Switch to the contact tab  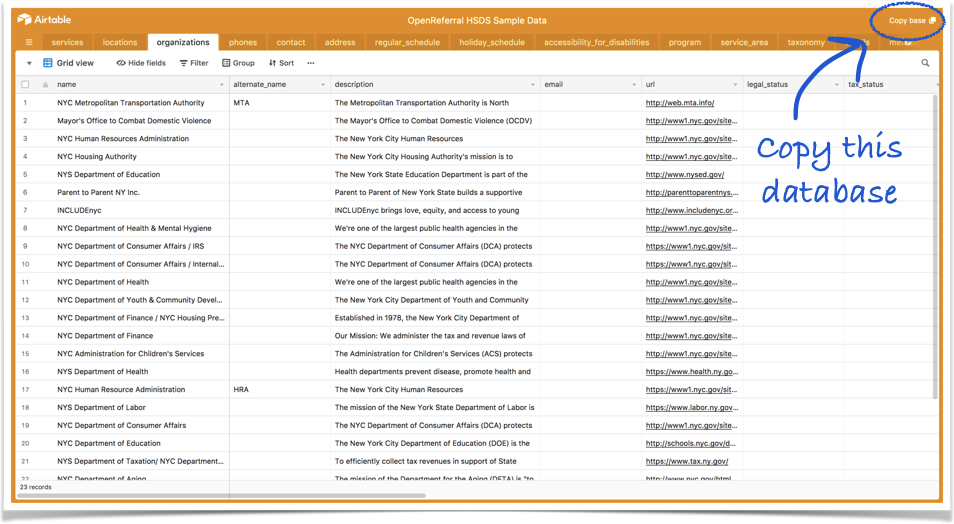tap(291, 43)
